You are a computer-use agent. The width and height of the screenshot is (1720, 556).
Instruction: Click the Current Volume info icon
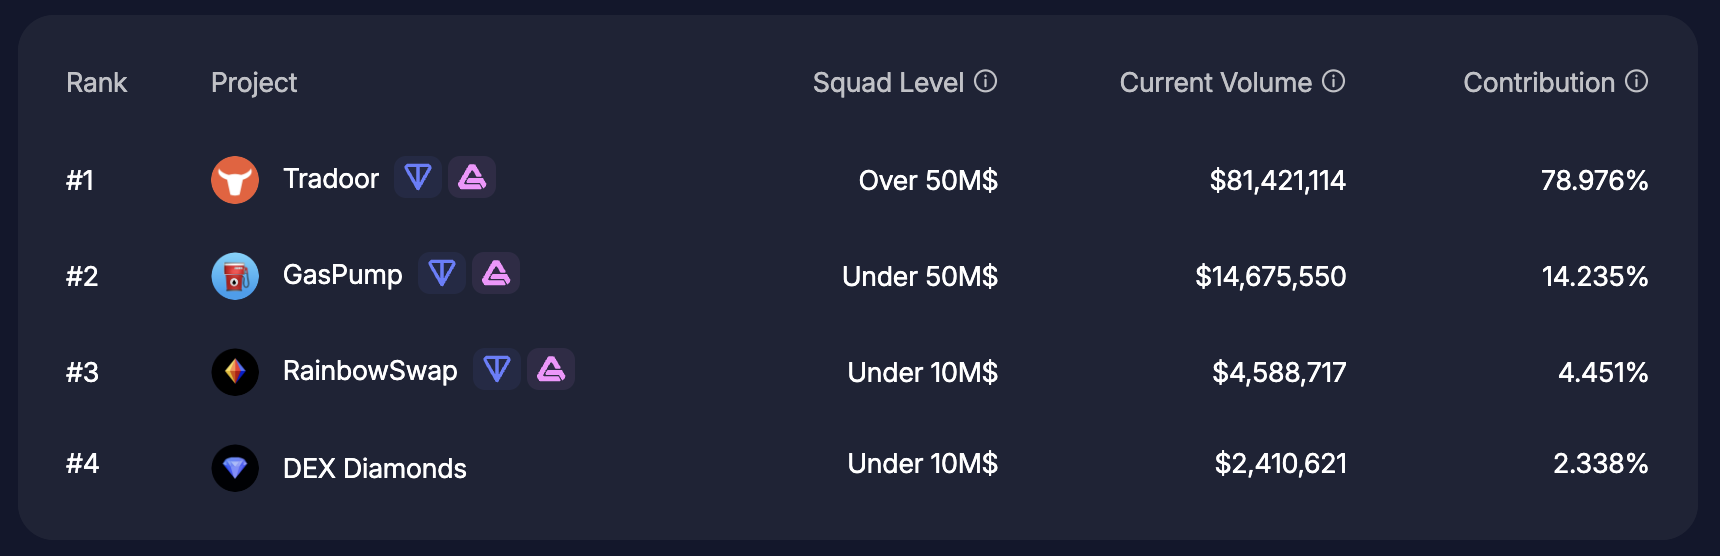point(1334,81)
